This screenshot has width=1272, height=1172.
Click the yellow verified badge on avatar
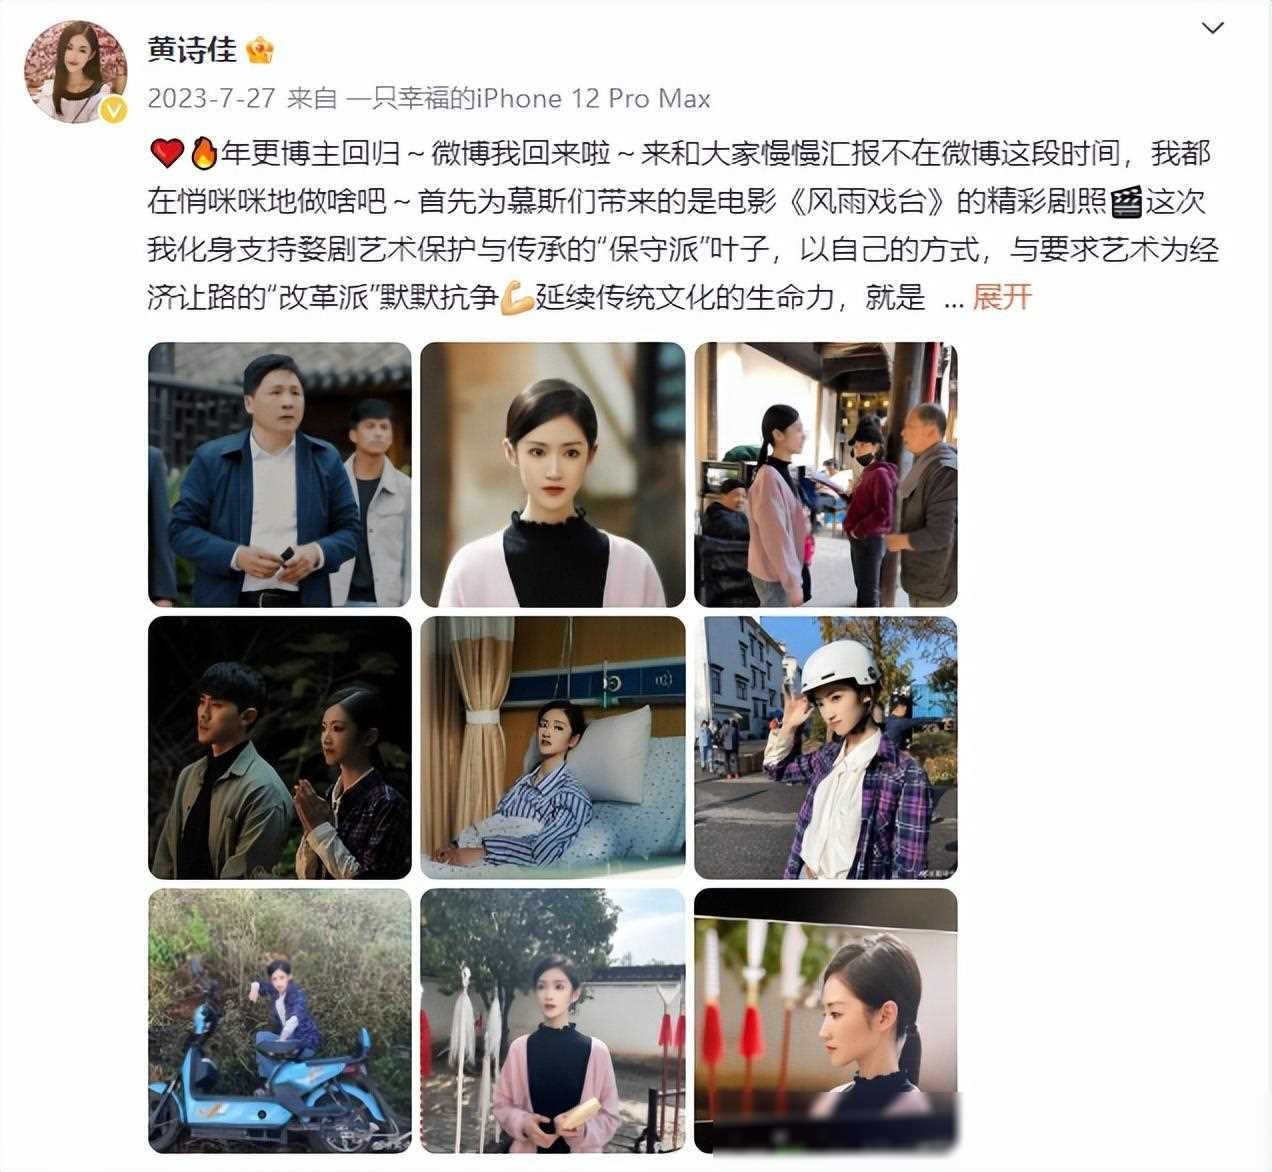click(x=113, y=109)
